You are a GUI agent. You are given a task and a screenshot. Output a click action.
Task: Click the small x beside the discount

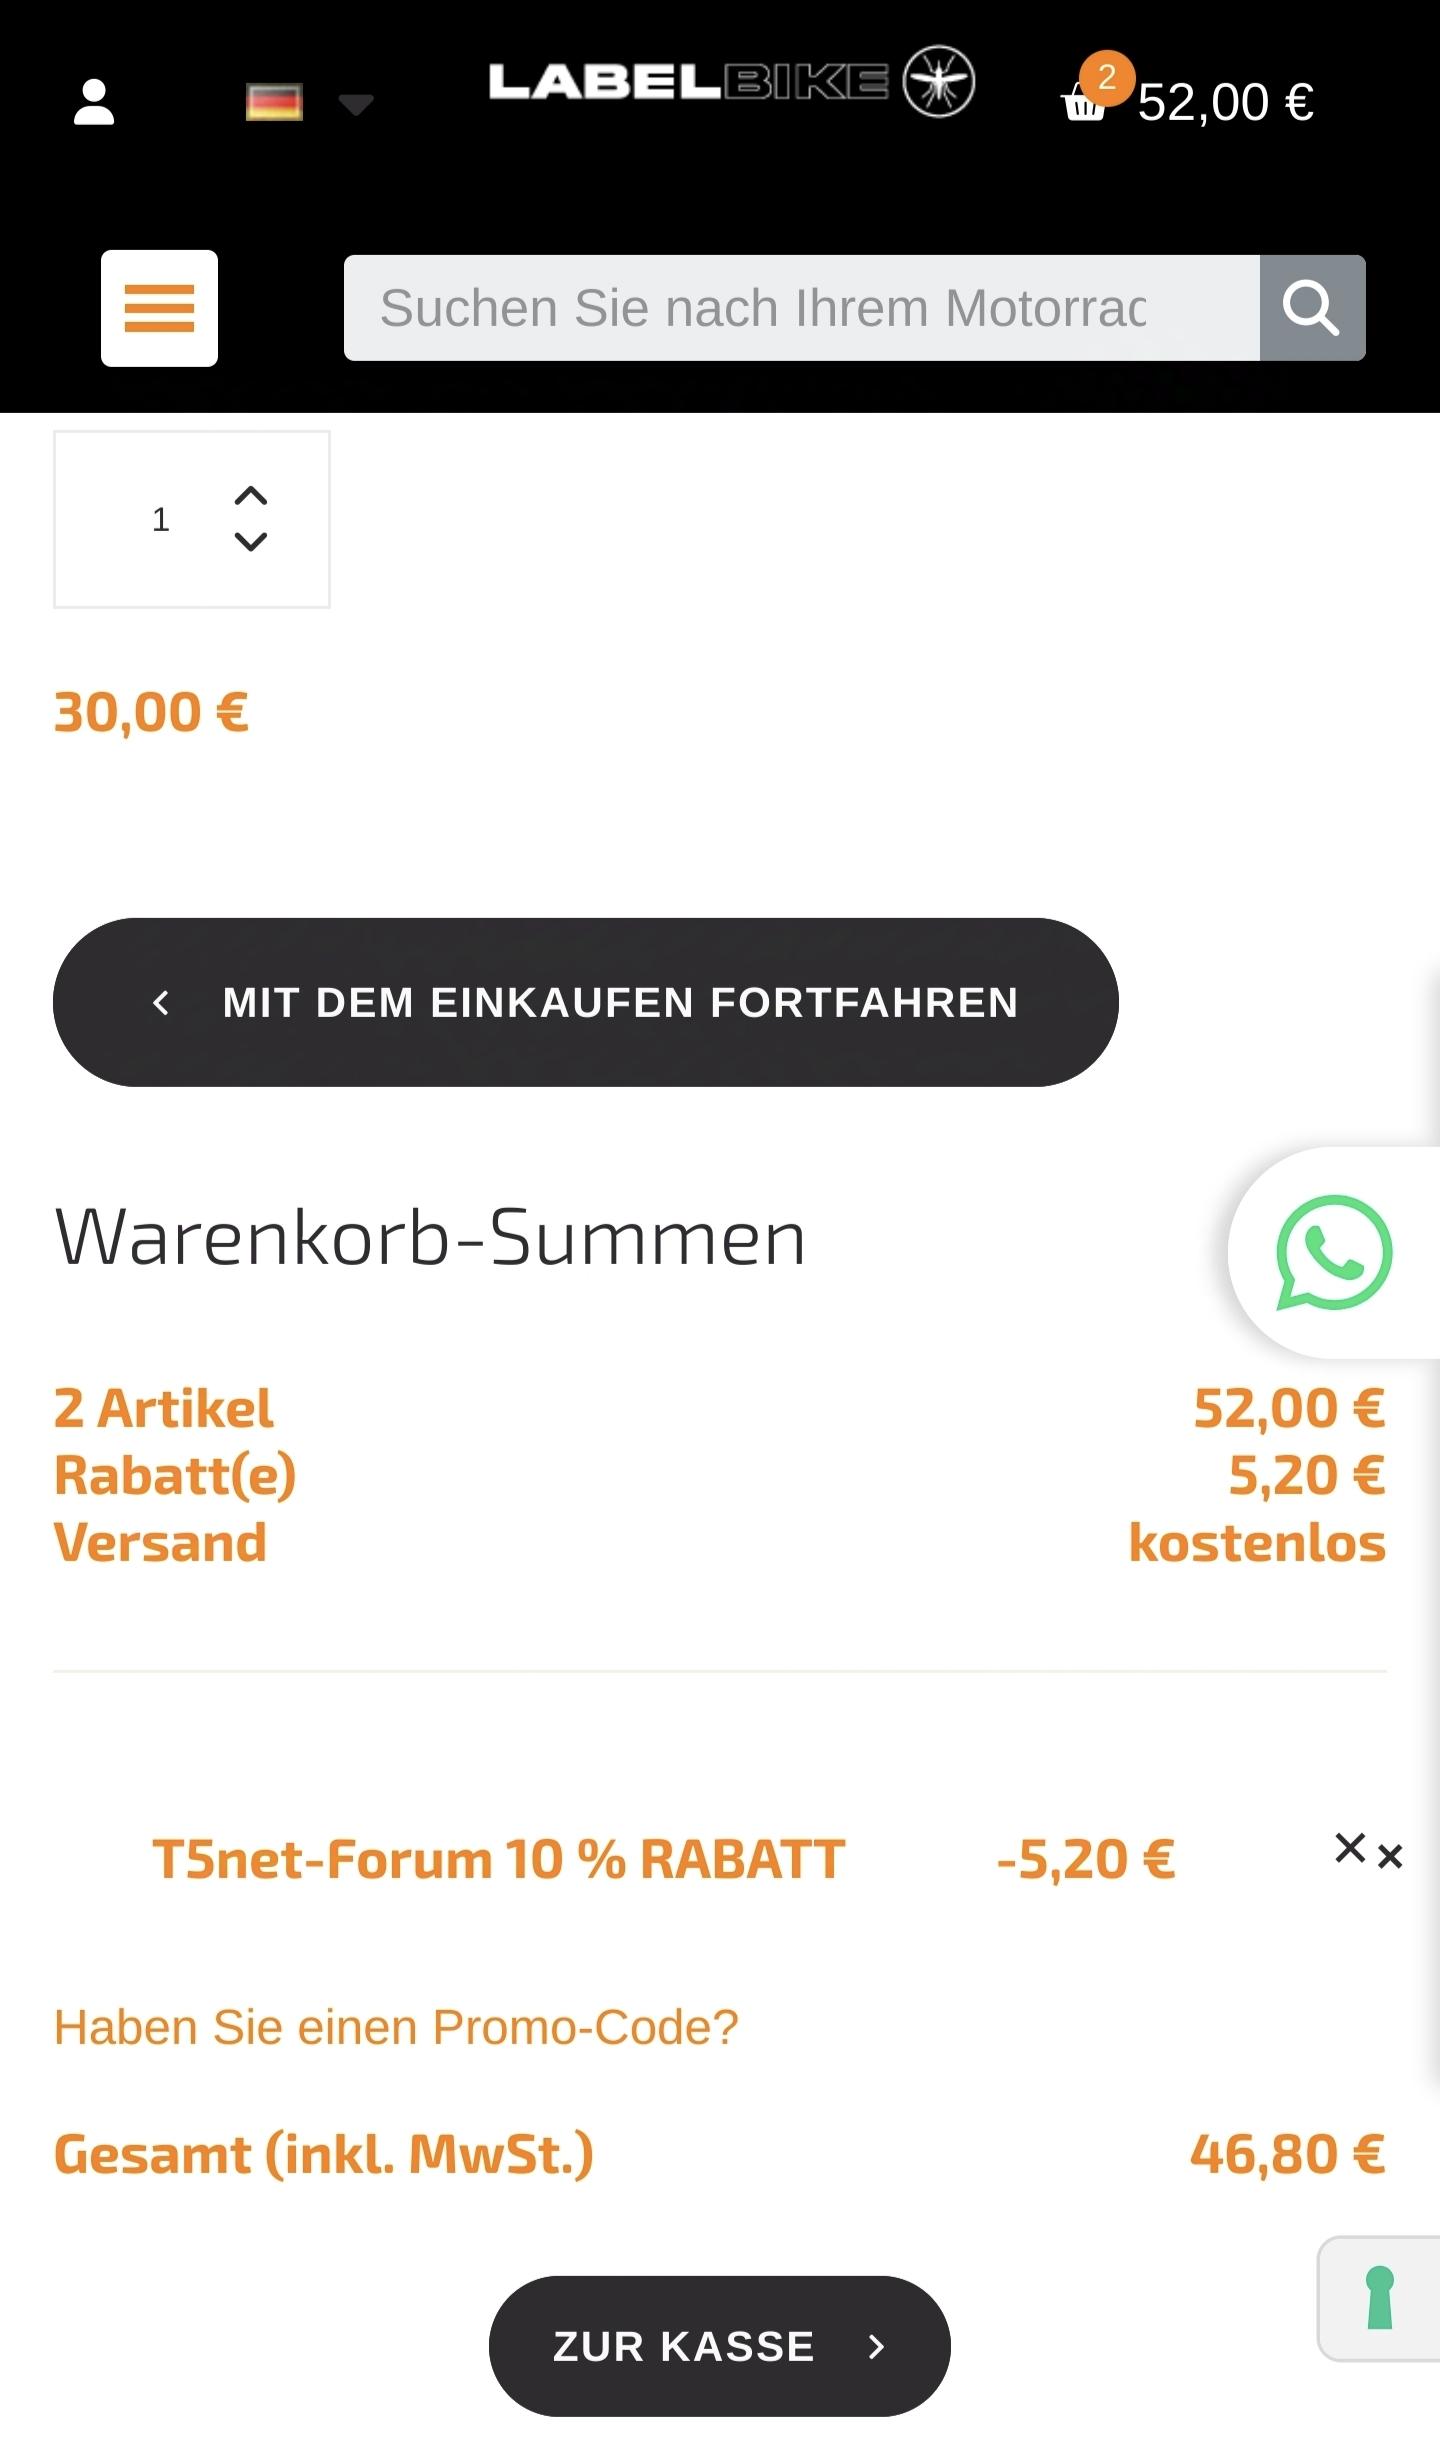click(x=1390, y=1857)
